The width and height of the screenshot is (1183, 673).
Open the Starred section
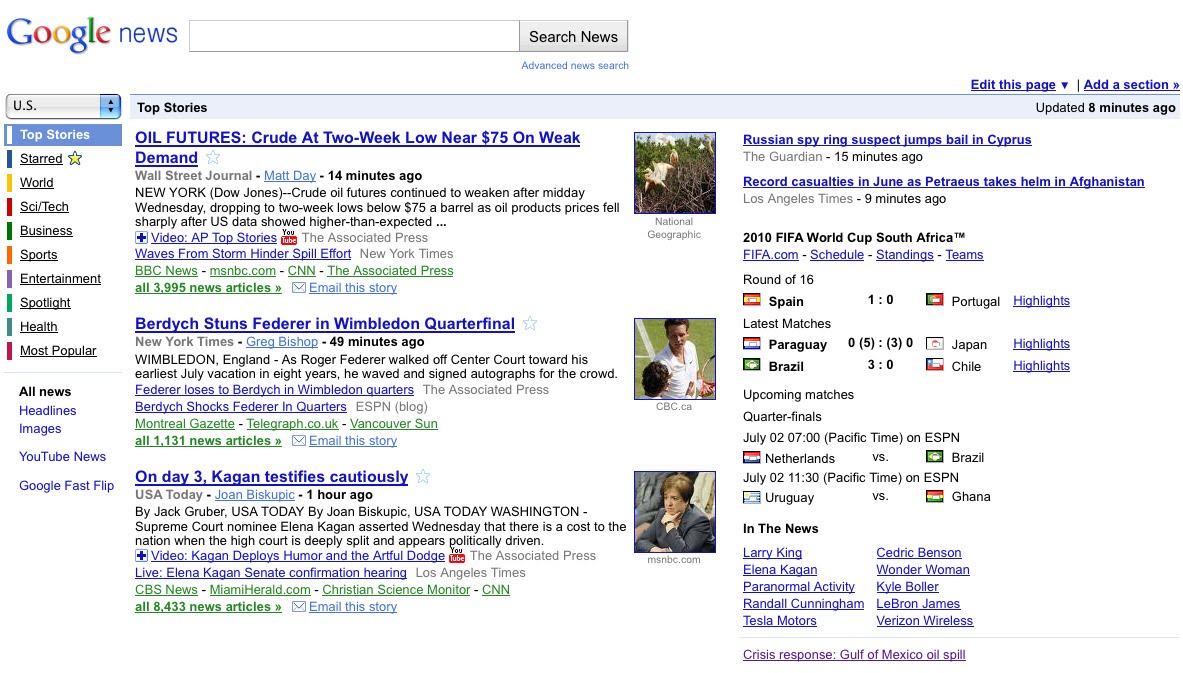(41, 158)
